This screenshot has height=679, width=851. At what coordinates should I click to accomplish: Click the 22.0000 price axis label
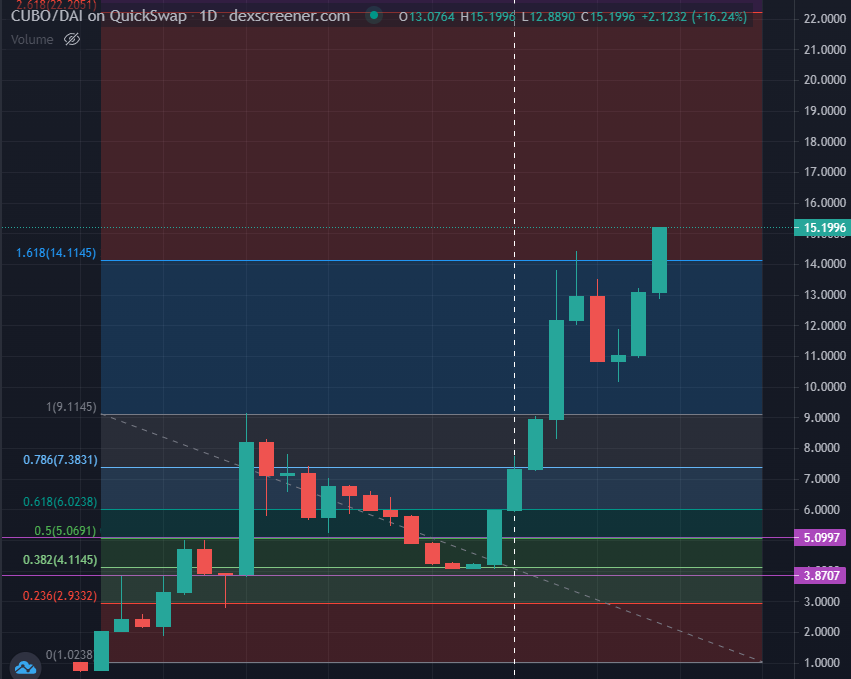coord(824,18)
